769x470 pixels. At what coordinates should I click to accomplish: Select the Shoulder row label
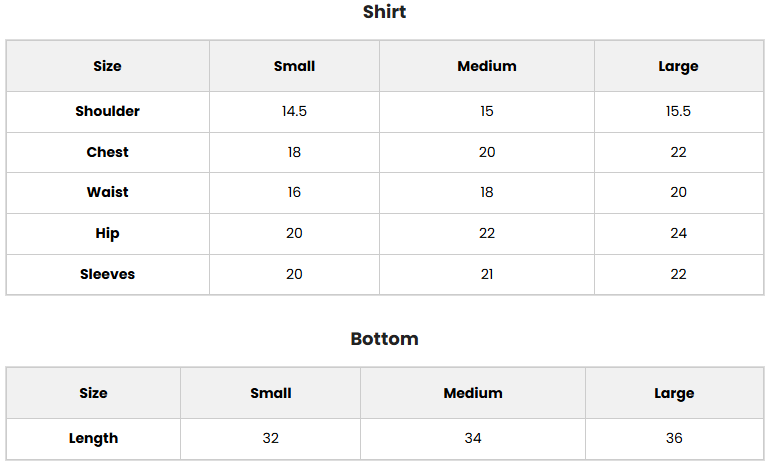(x=107, y=111)
